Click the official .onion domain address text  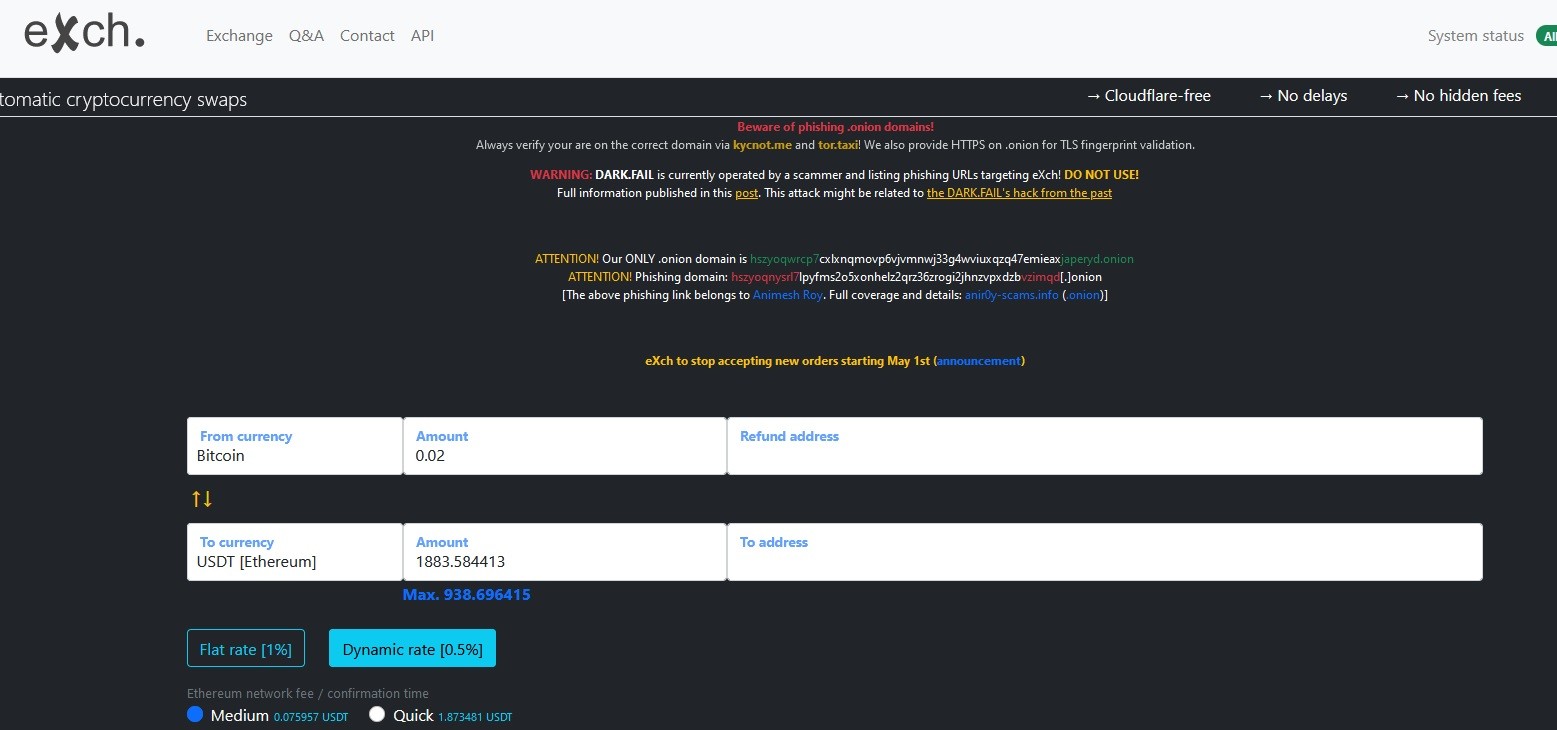[942, 259]
